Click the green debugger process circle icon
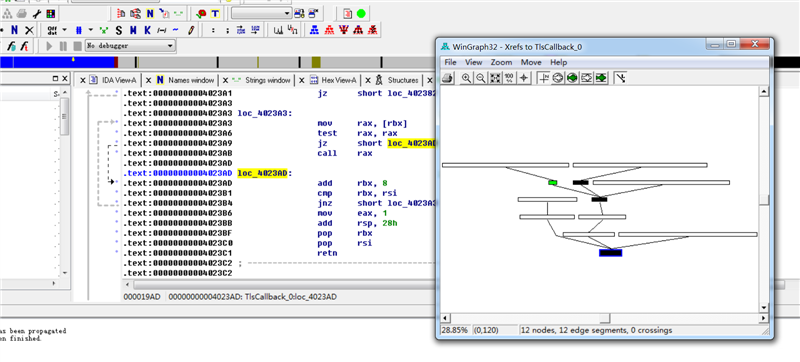Image resolution: width=800 pixels, height=362 pixels. [361, 14]
